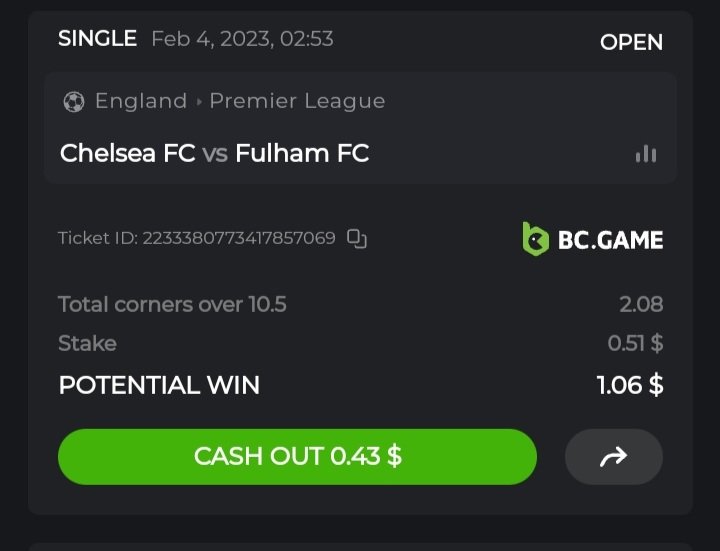
Task: Click the green BC.GAME logo icon
Action: coord(535,239)
